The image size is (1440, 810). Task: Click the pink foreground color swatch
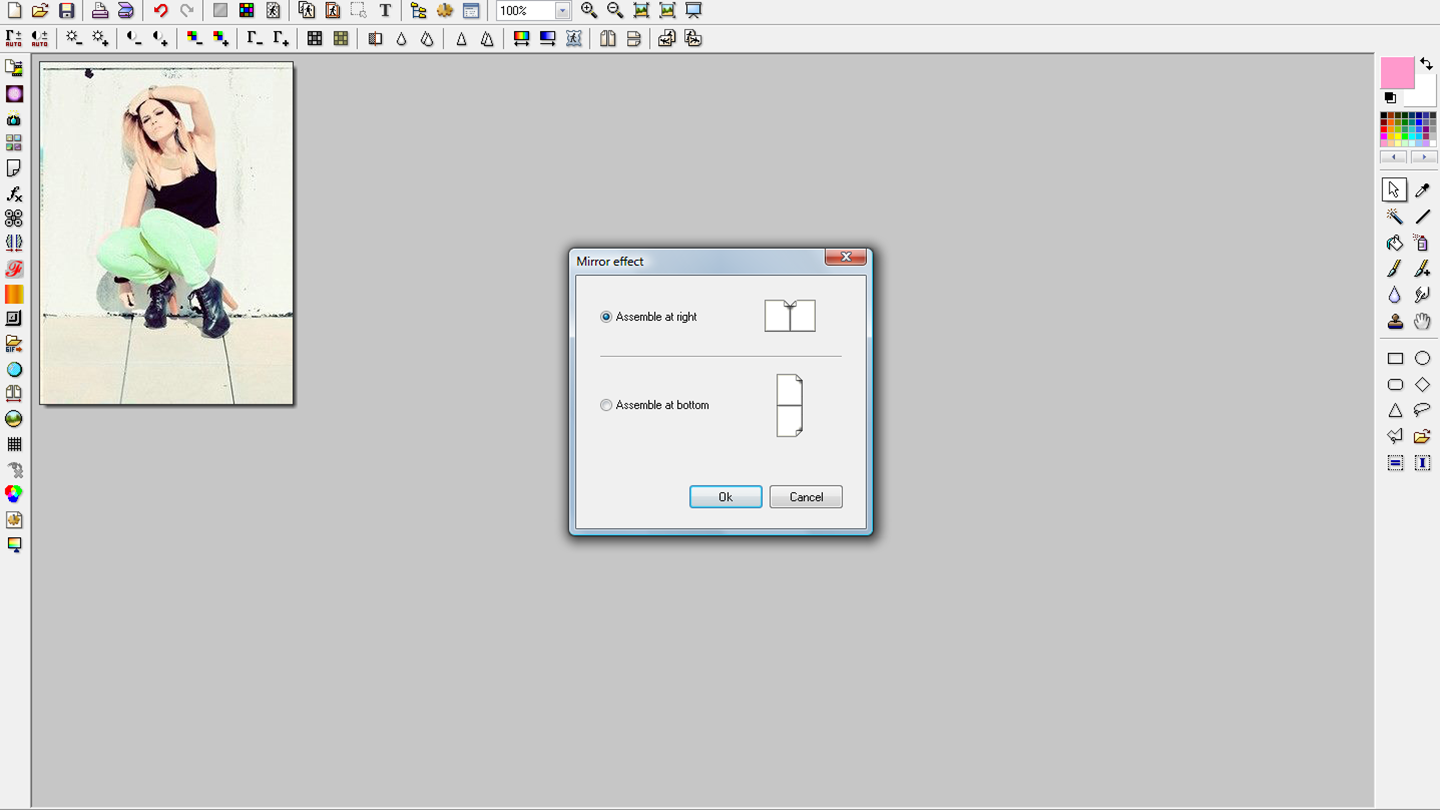[1396, 73]
